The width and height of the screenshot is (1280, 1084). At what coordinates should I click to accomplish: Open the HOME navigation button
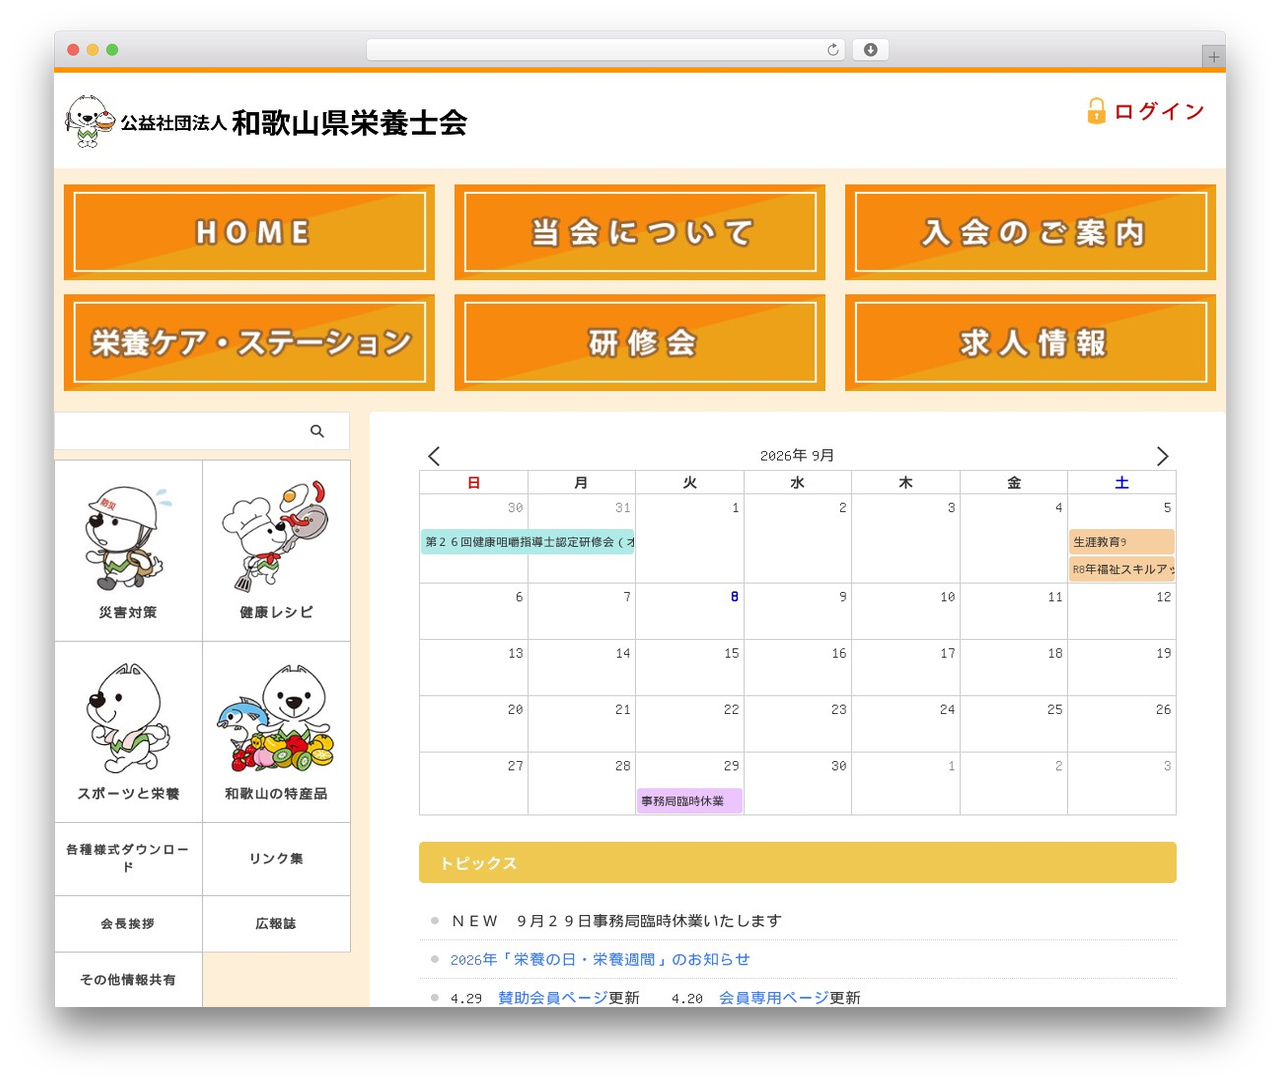[x=249, y=232]
